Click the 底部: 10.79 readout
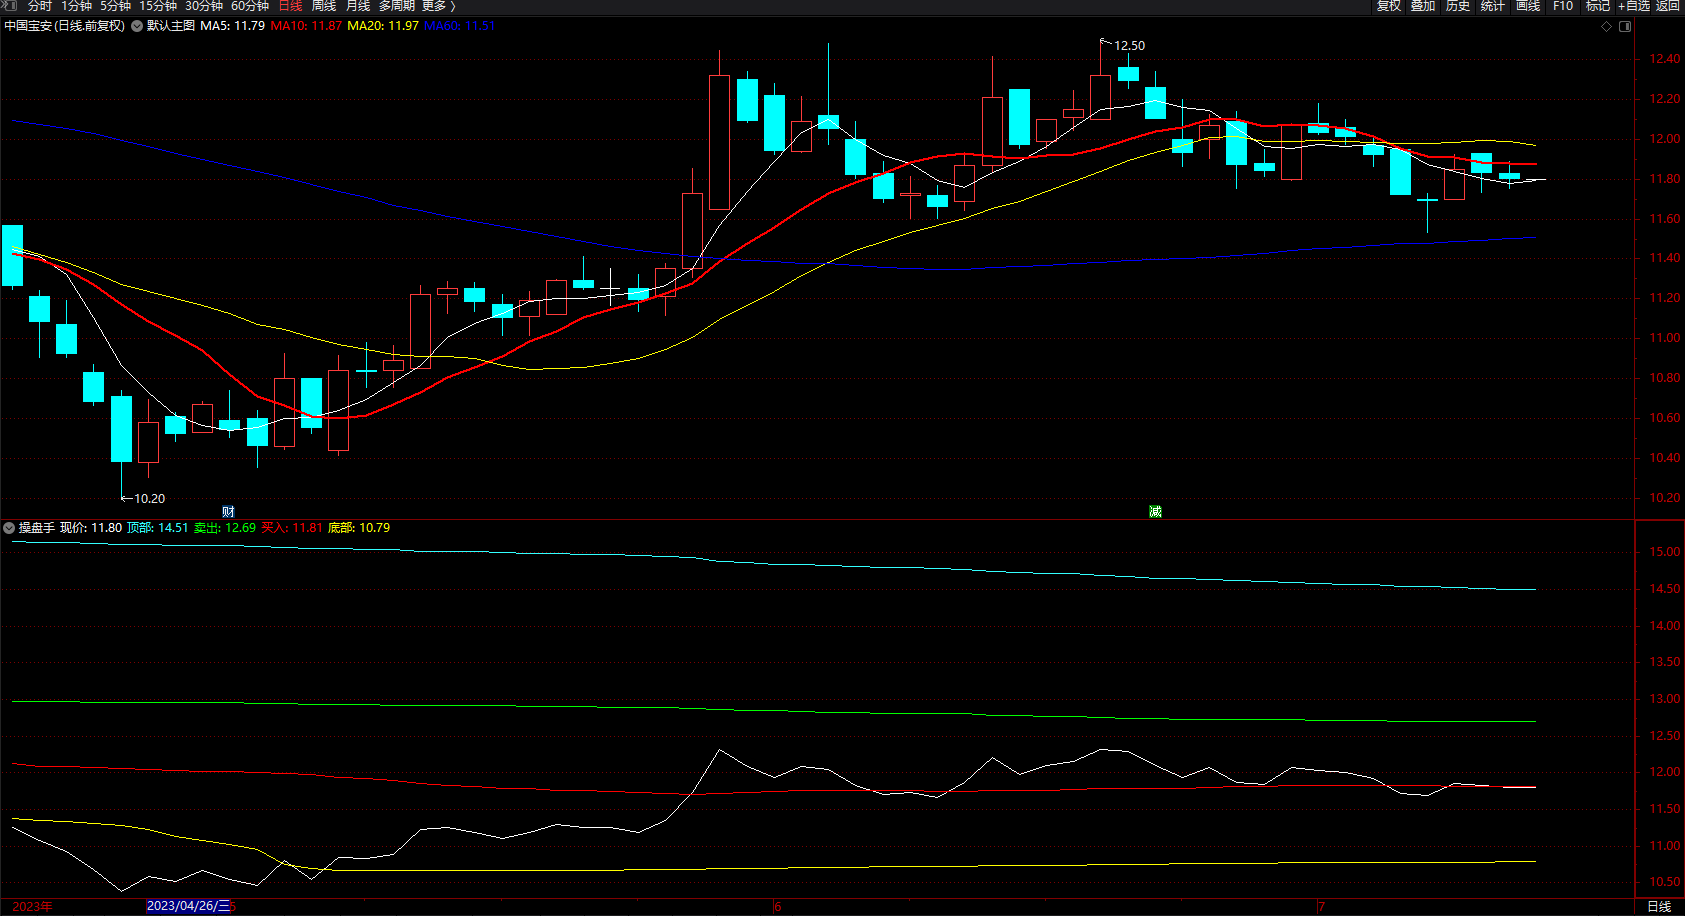Screen dimensions: 1685x916 (359, 528)
